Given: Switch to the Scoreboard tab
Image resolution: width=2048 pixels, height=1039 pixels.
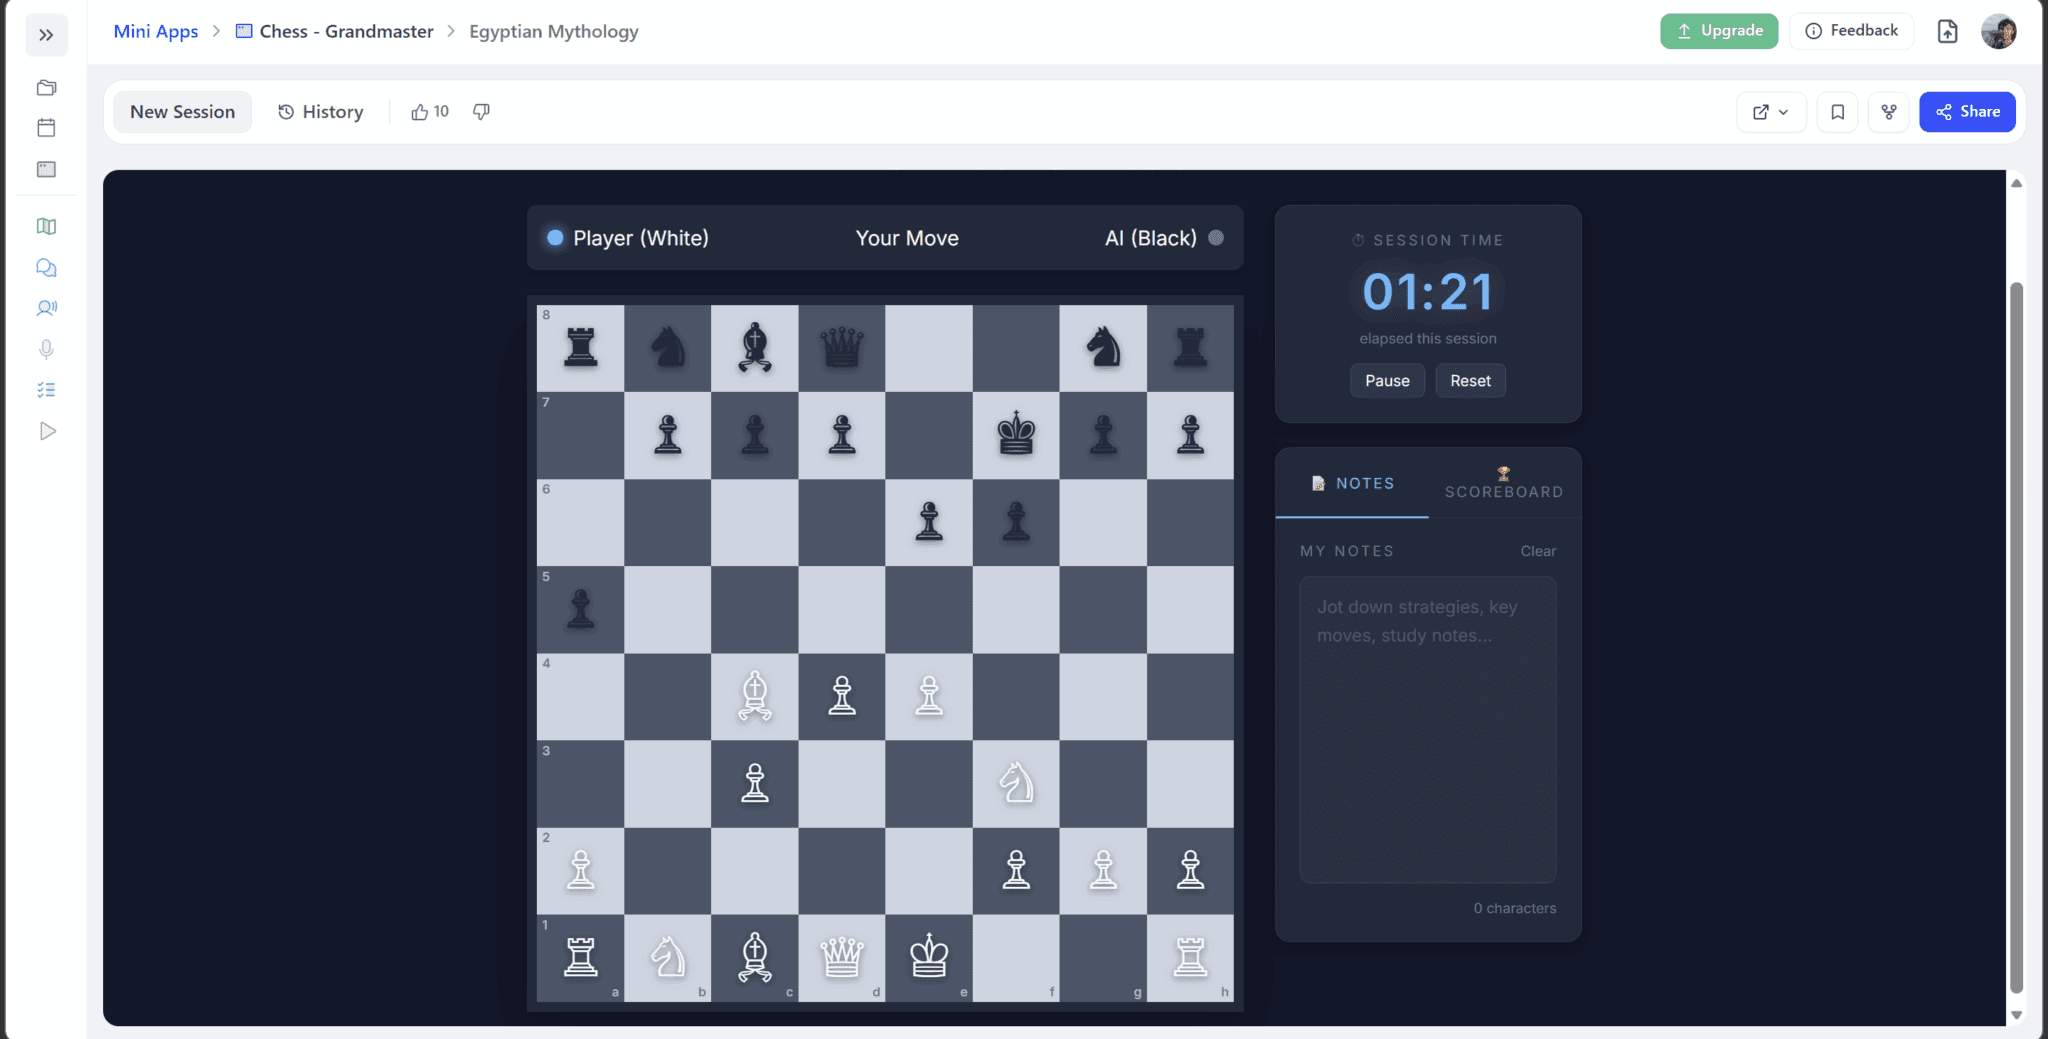Looking at the screenshot, I should [x=1503, y=484].
